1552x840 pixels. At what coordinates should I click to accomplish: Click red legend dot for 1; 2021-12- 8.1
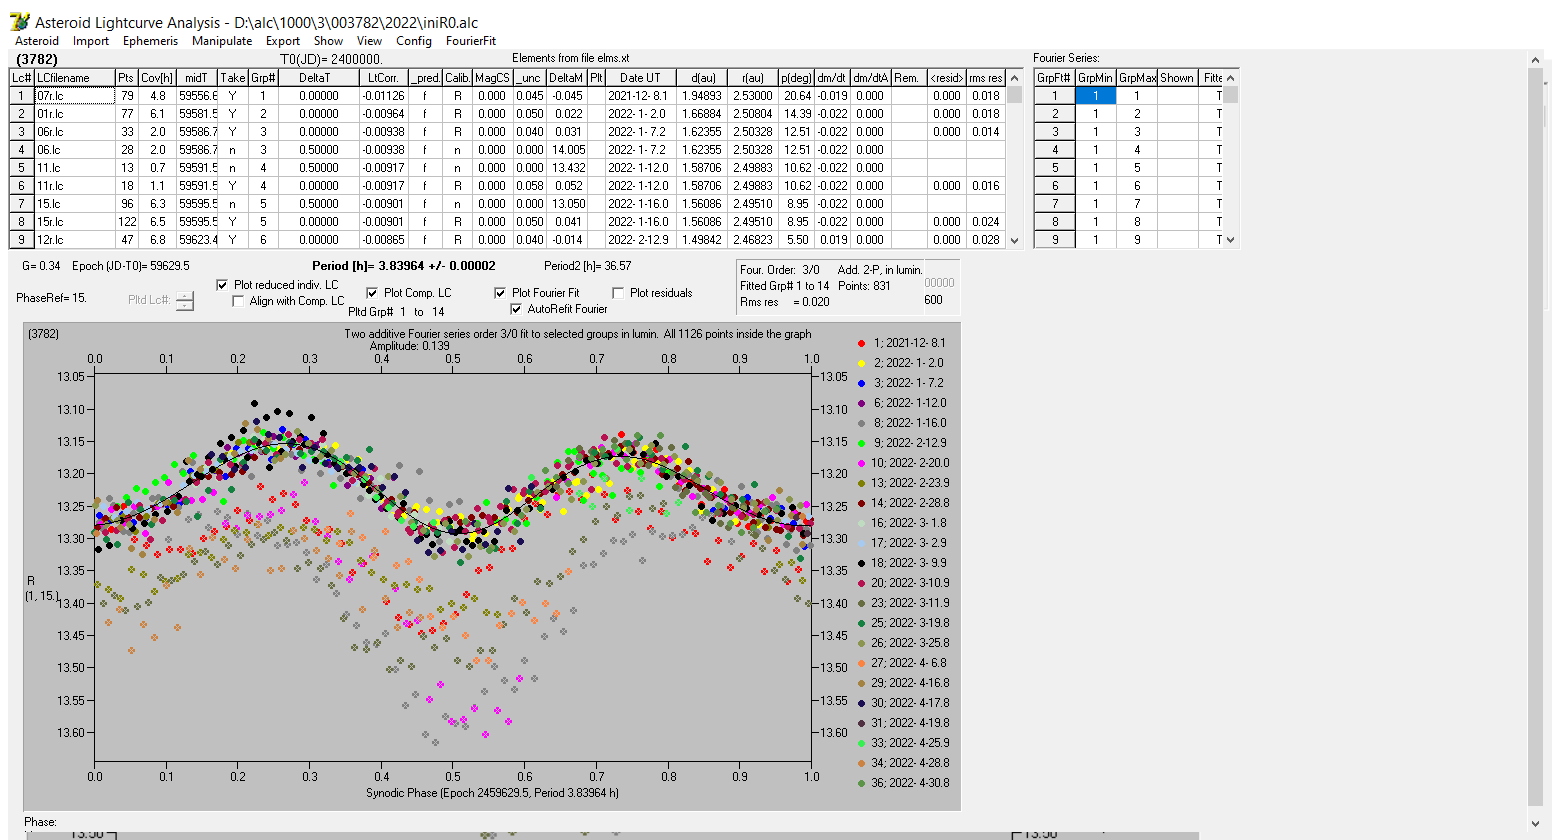click(861, 343)
